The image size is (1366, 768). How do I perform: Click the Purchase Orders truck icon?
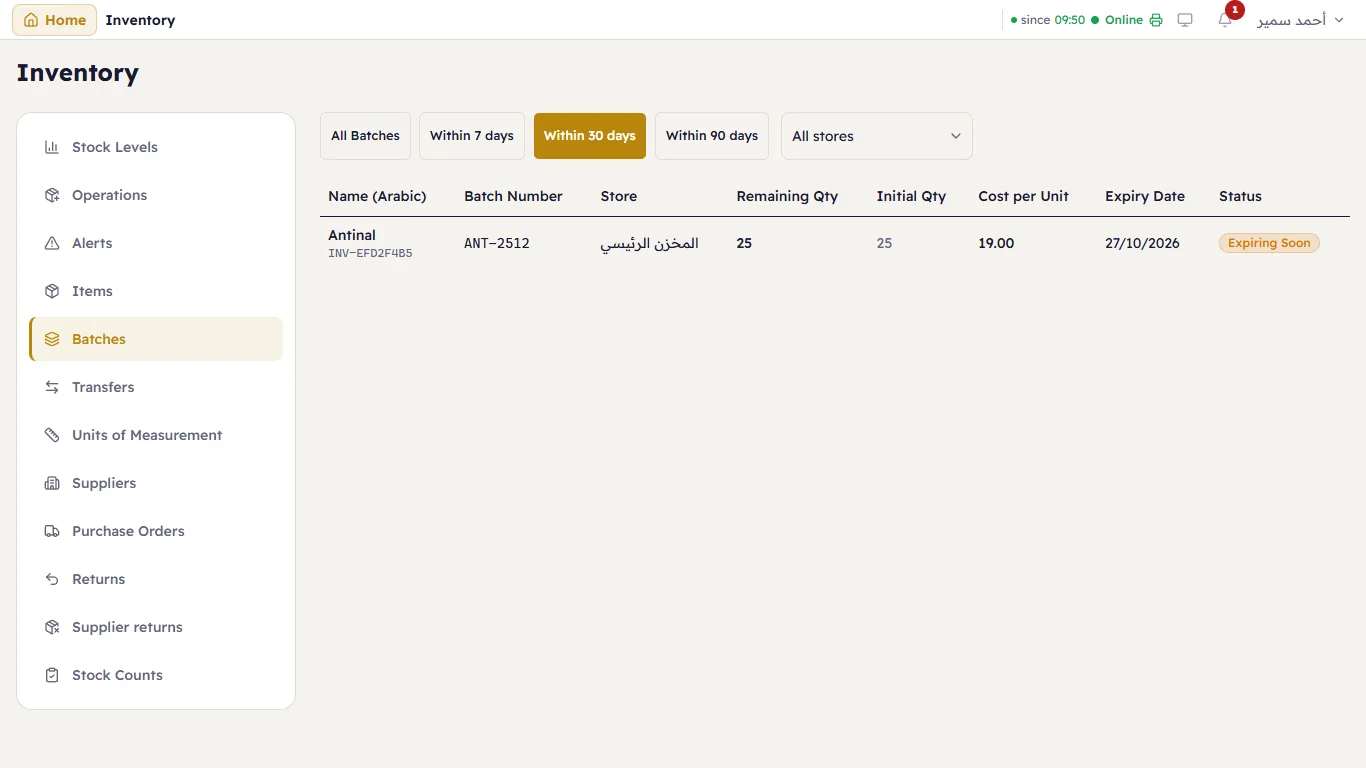[x=52, y=531]
